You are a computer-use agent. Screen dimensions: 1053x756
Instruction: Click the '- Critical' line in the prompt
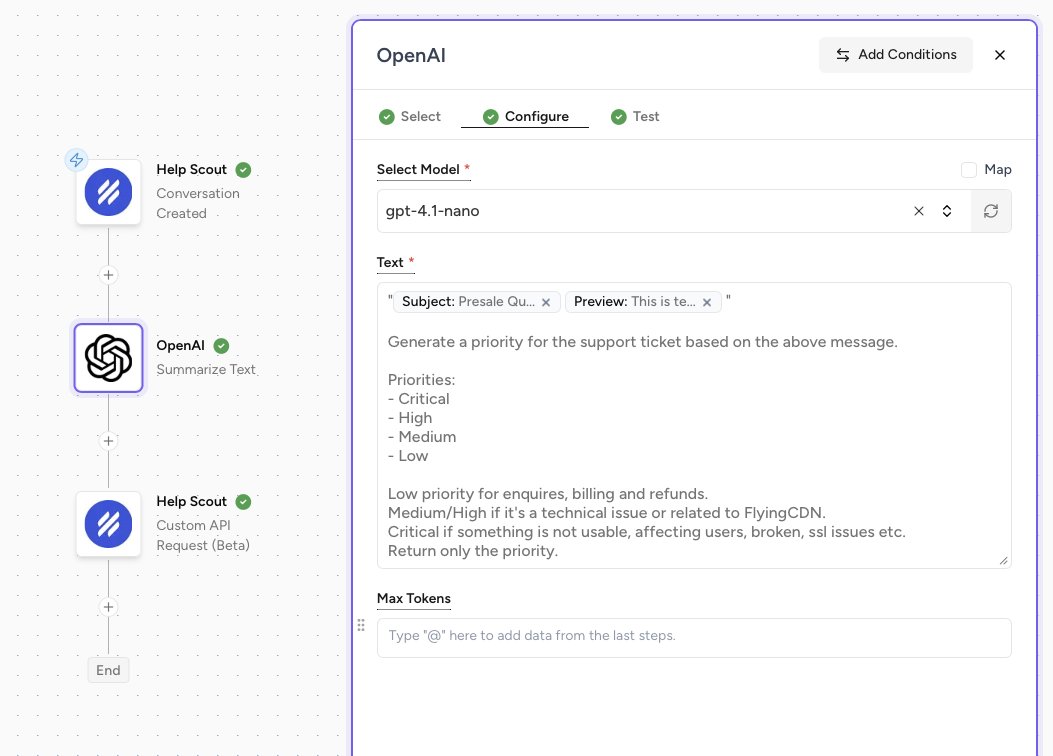tap(418, 399)
